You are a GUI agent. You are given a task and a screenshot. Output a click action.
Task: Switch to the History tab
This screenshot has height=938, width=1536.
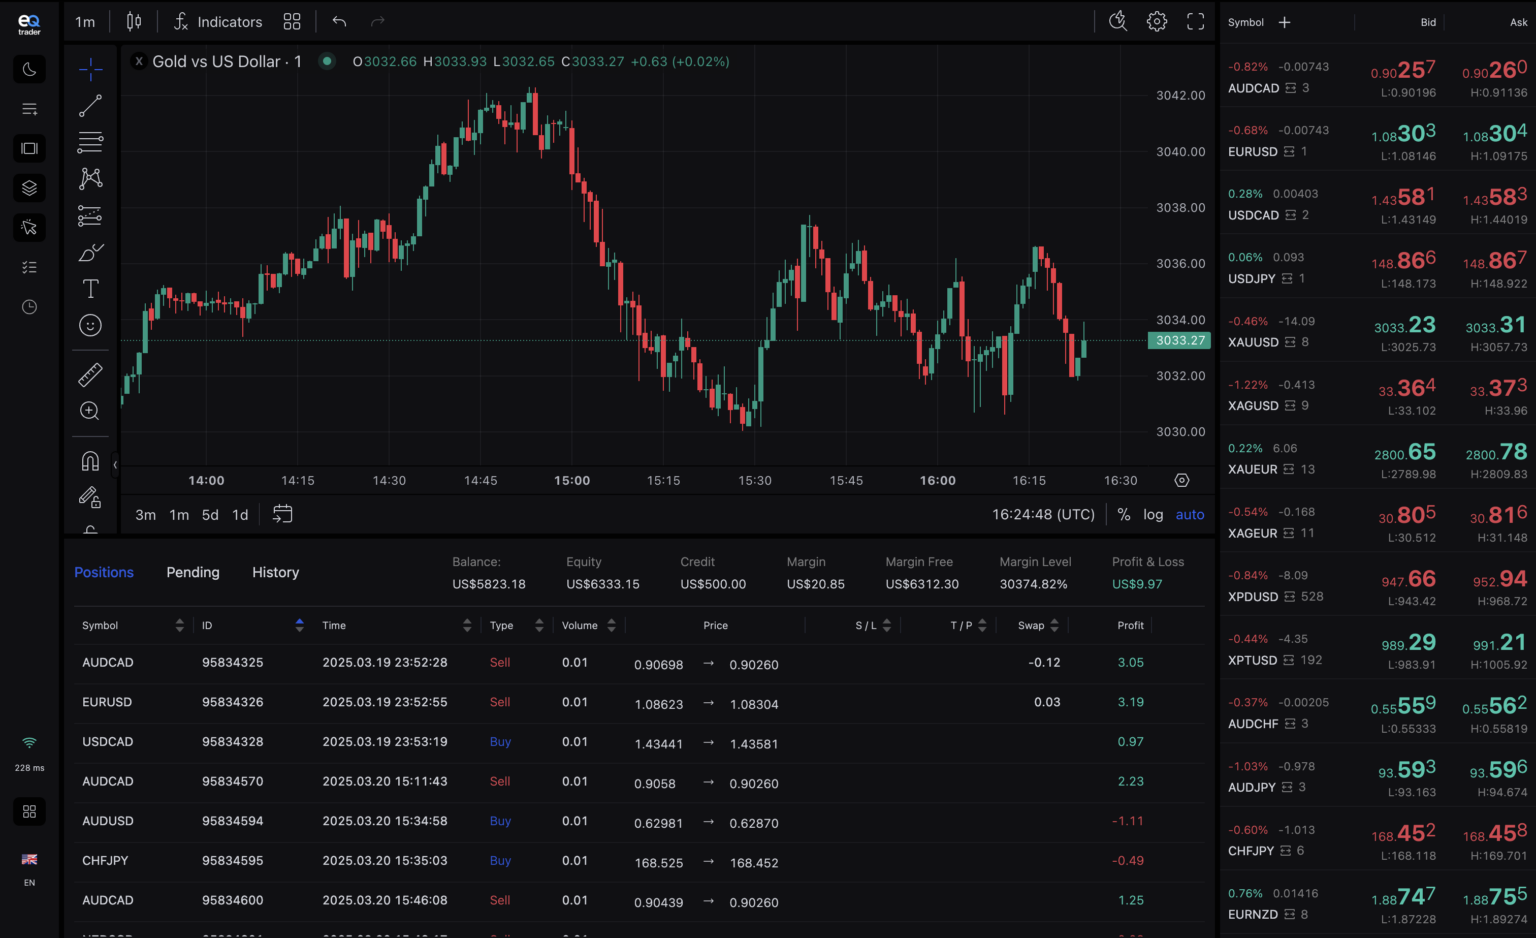coord(275,572)
